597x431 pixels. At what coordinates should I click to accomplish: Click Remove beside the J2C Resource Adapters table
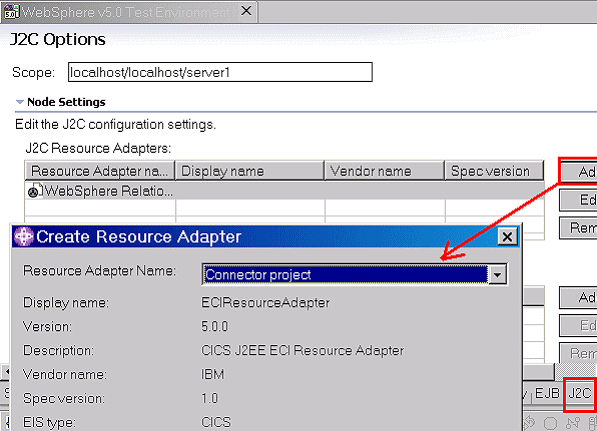click(578, 228)
